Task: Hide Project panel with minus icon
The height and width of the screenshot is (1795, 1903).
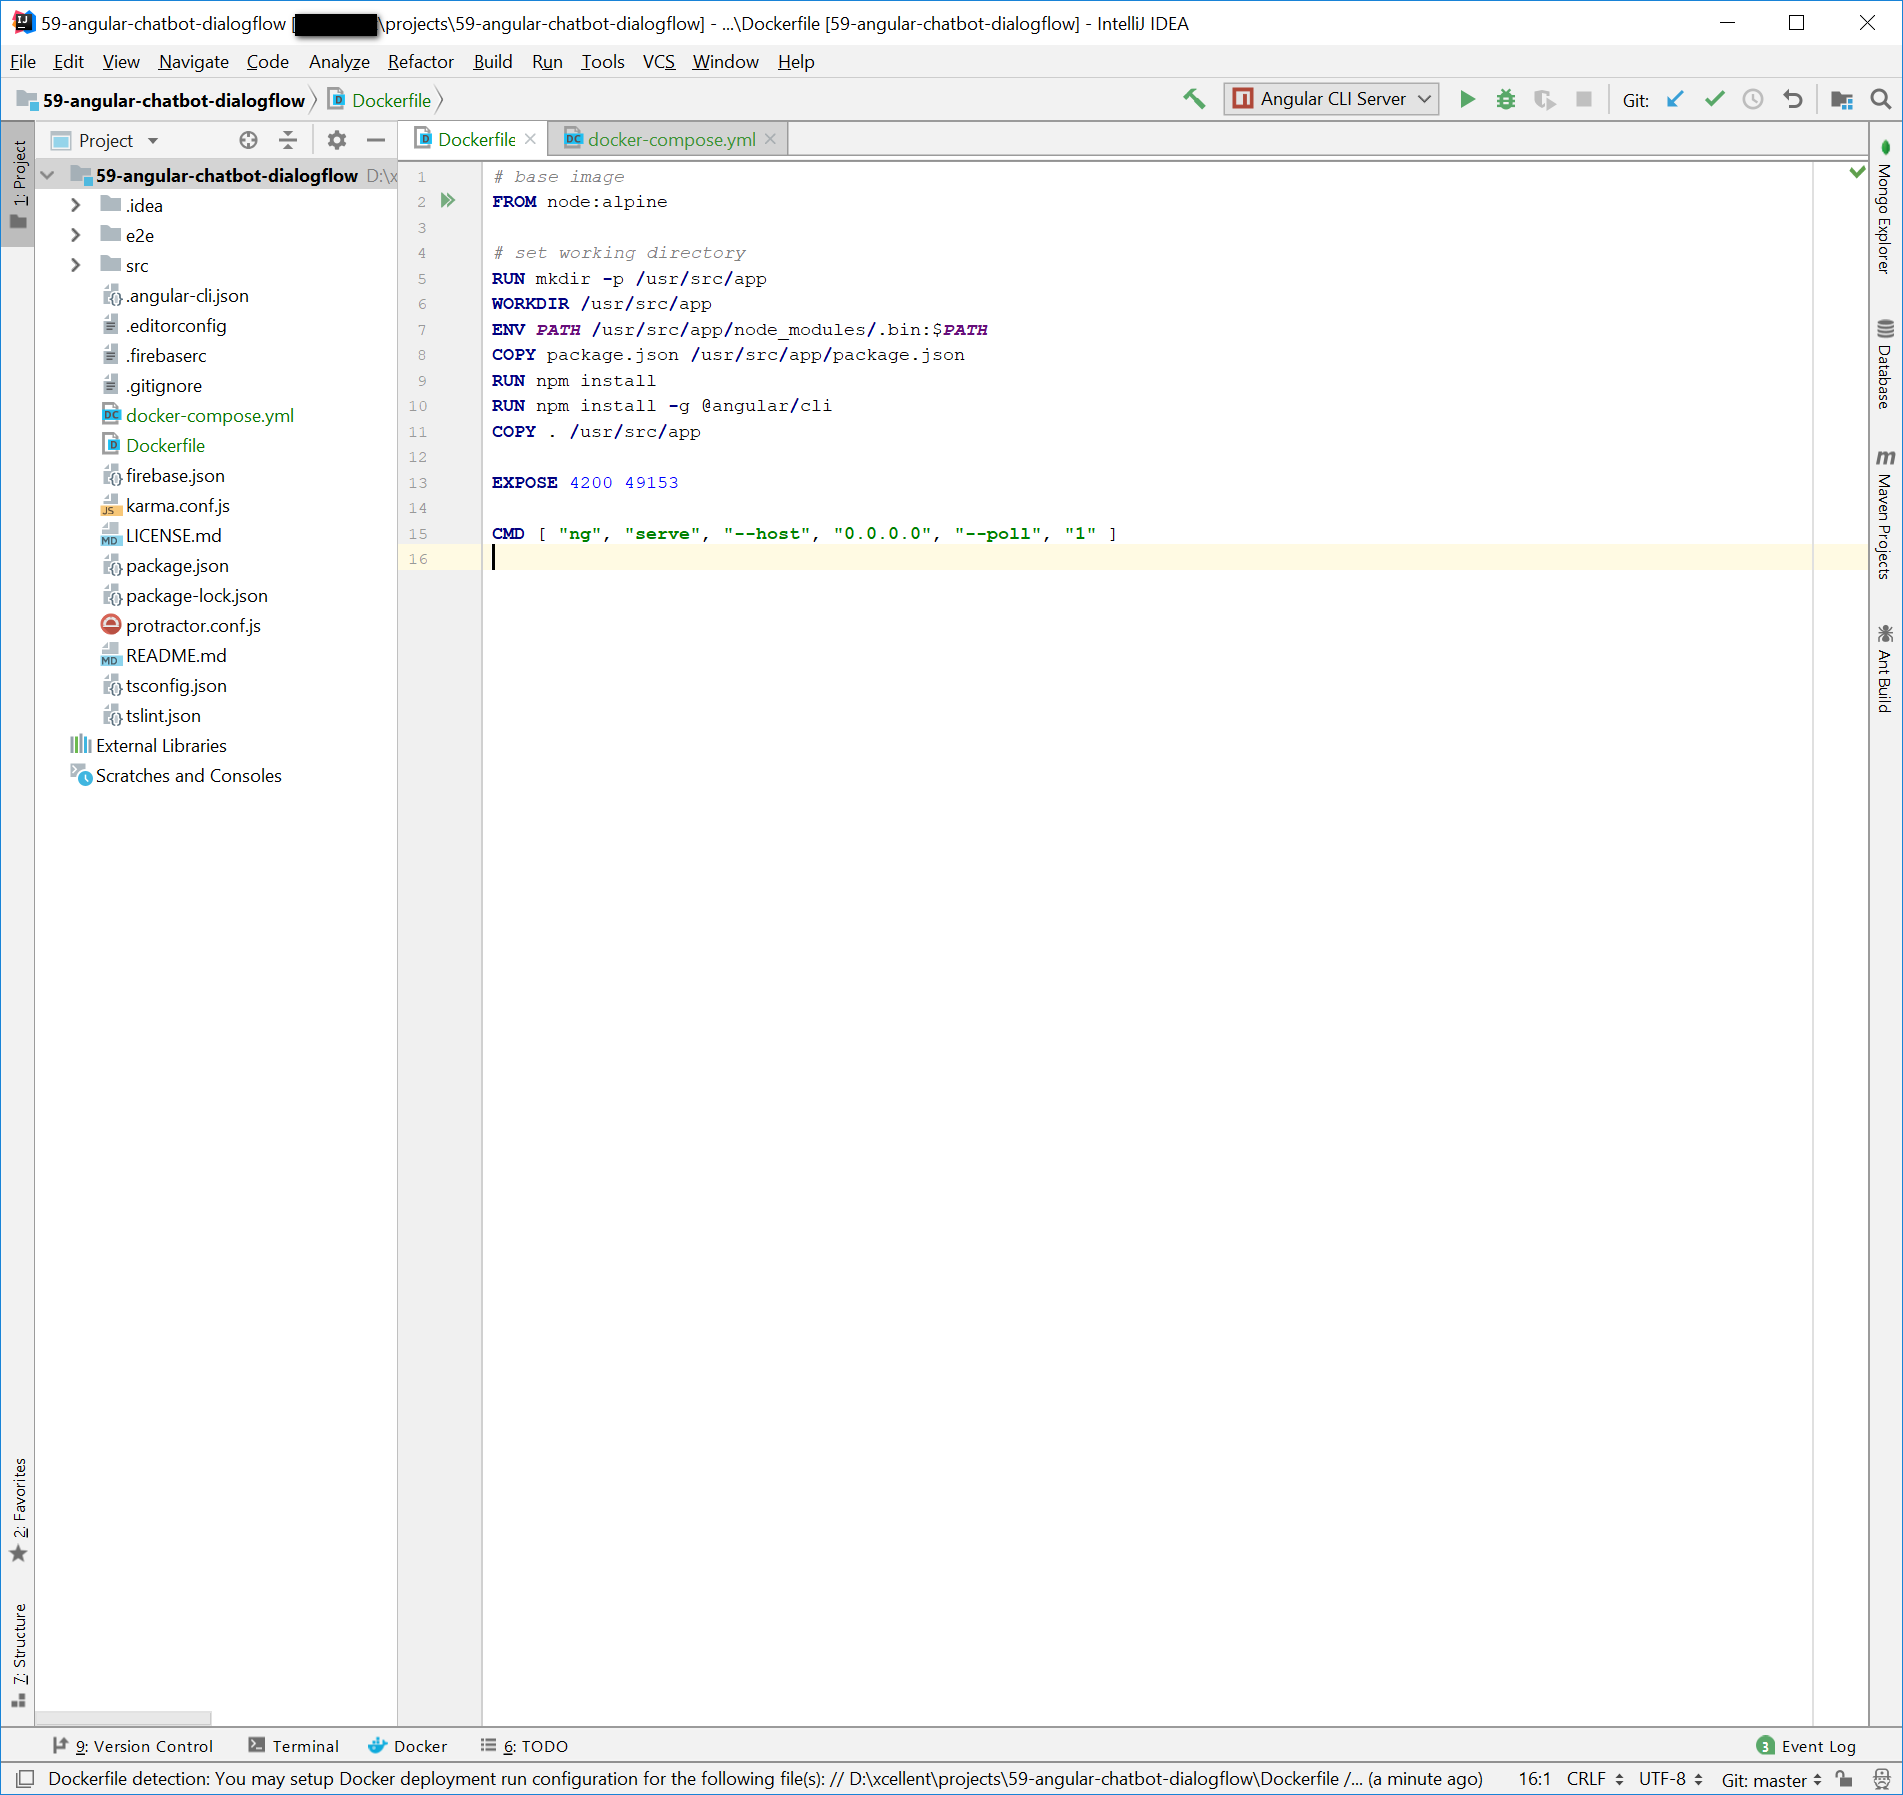Action: (376, 140)
